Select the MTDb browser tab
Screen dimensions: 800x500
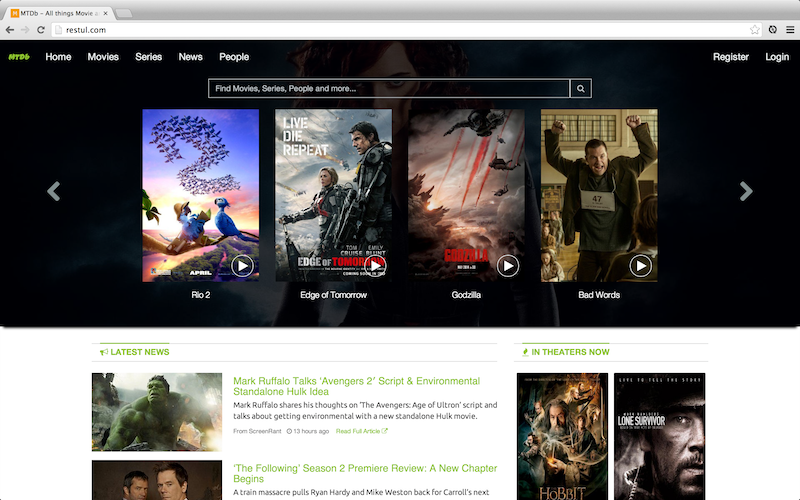[x=59, y=13]
